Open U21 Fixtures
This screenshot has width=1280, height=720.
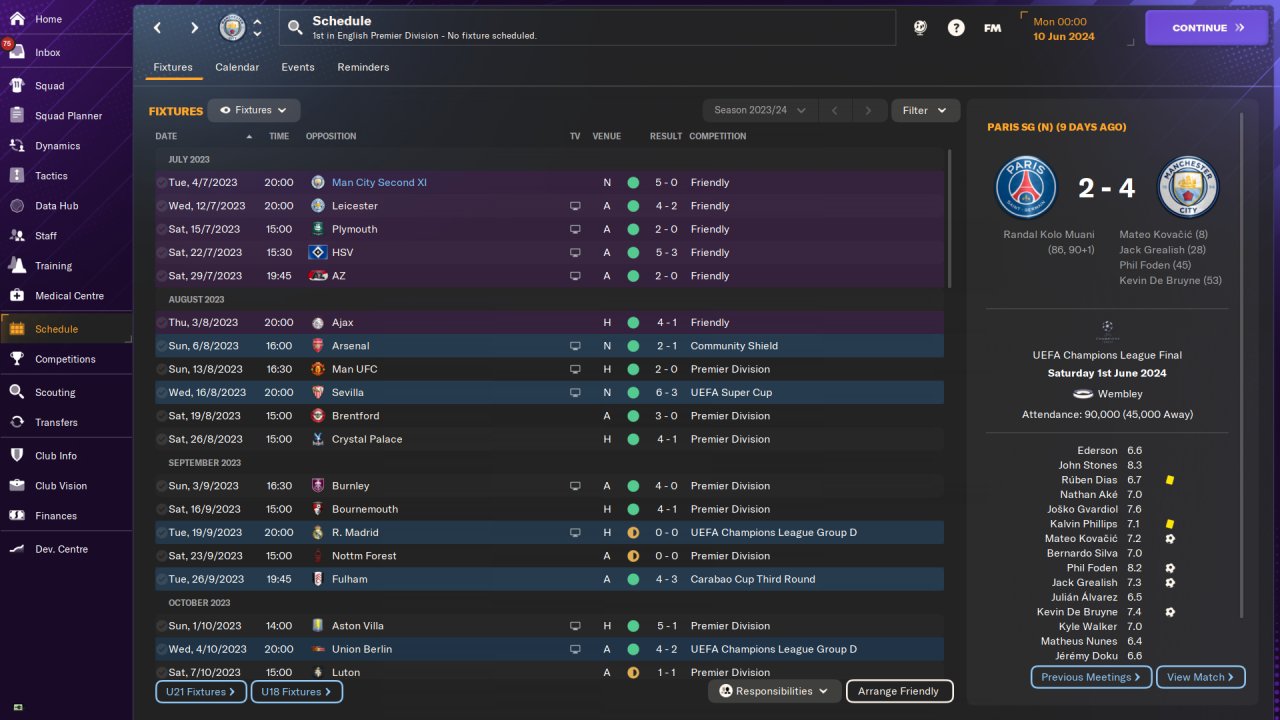(201, 691)
